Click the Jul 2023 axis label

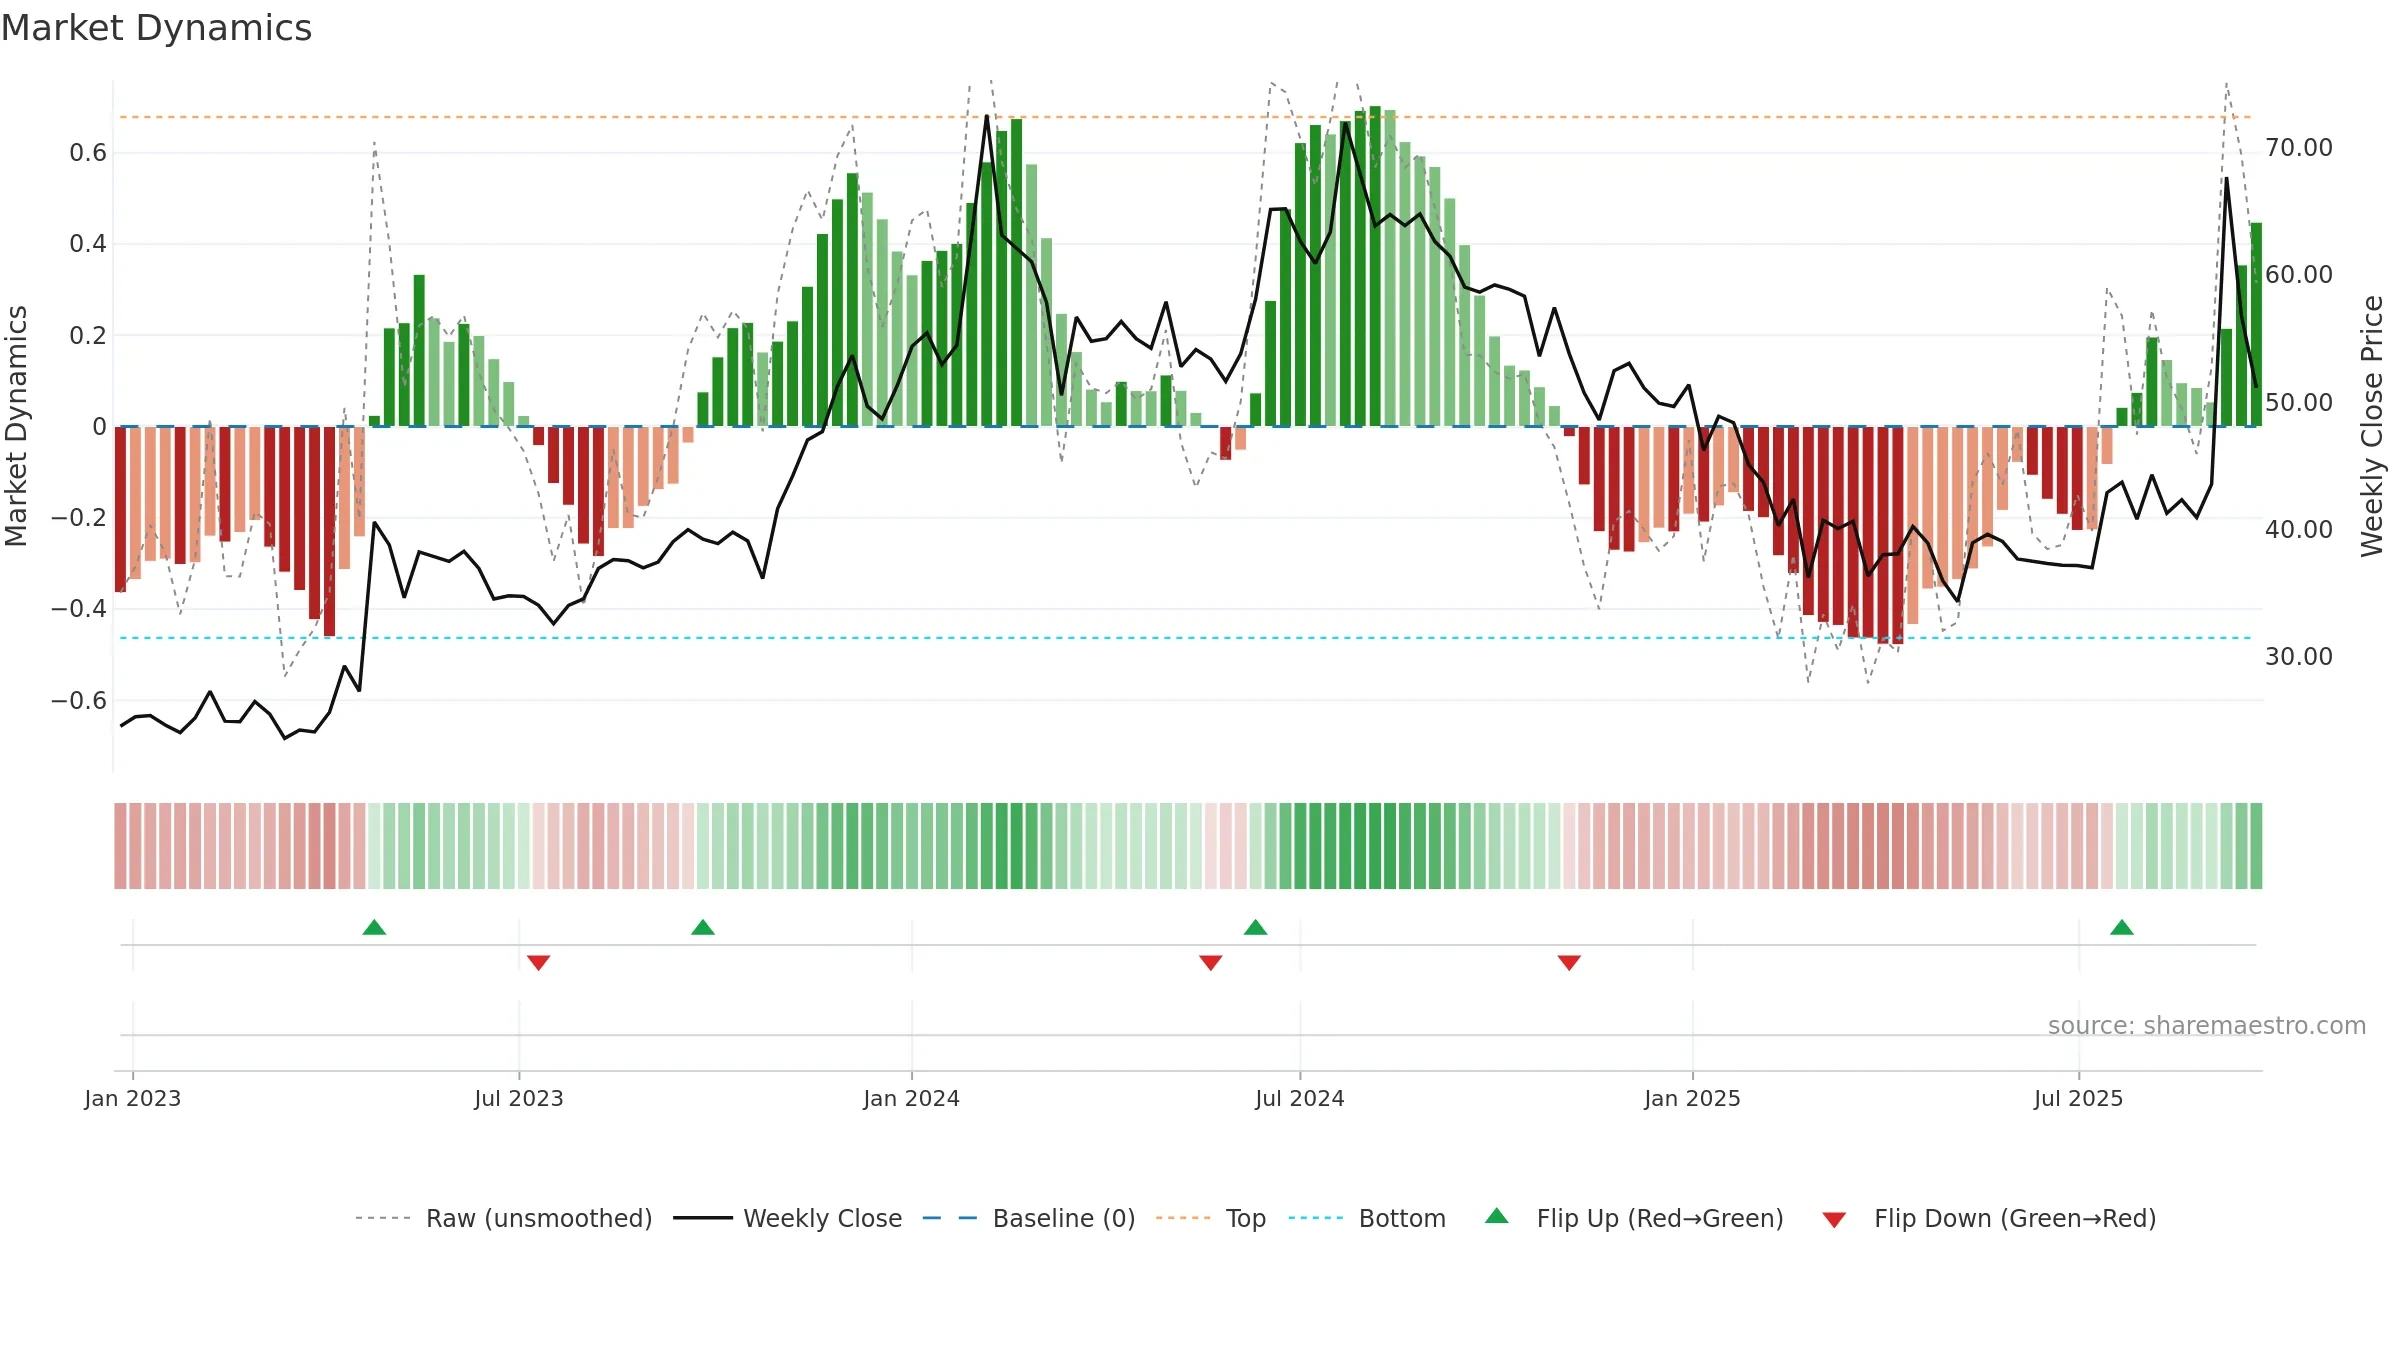[x=519, y=1098]
